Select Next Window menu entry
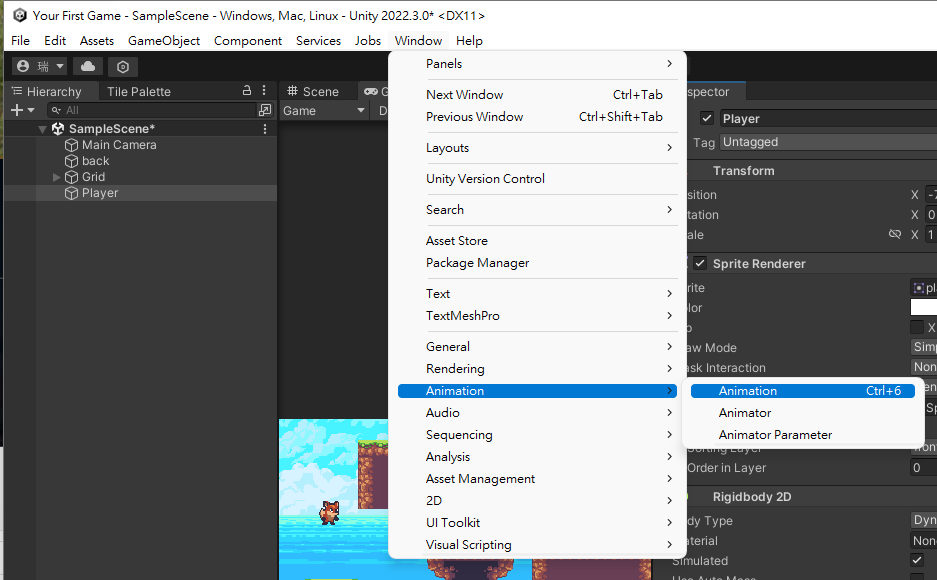This screenshot has width=937, height=580. (537, 95)
